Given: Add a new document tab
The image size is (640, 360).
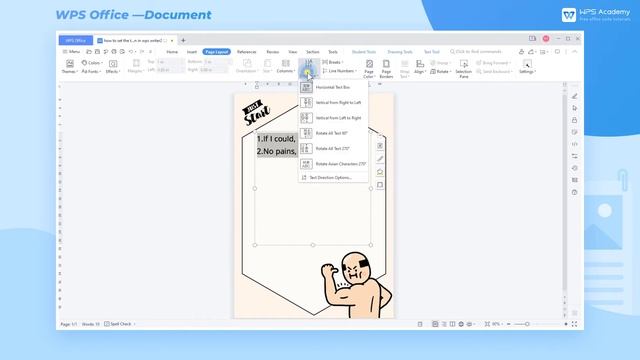Looking at the screenshot, I should coord(183,40).
